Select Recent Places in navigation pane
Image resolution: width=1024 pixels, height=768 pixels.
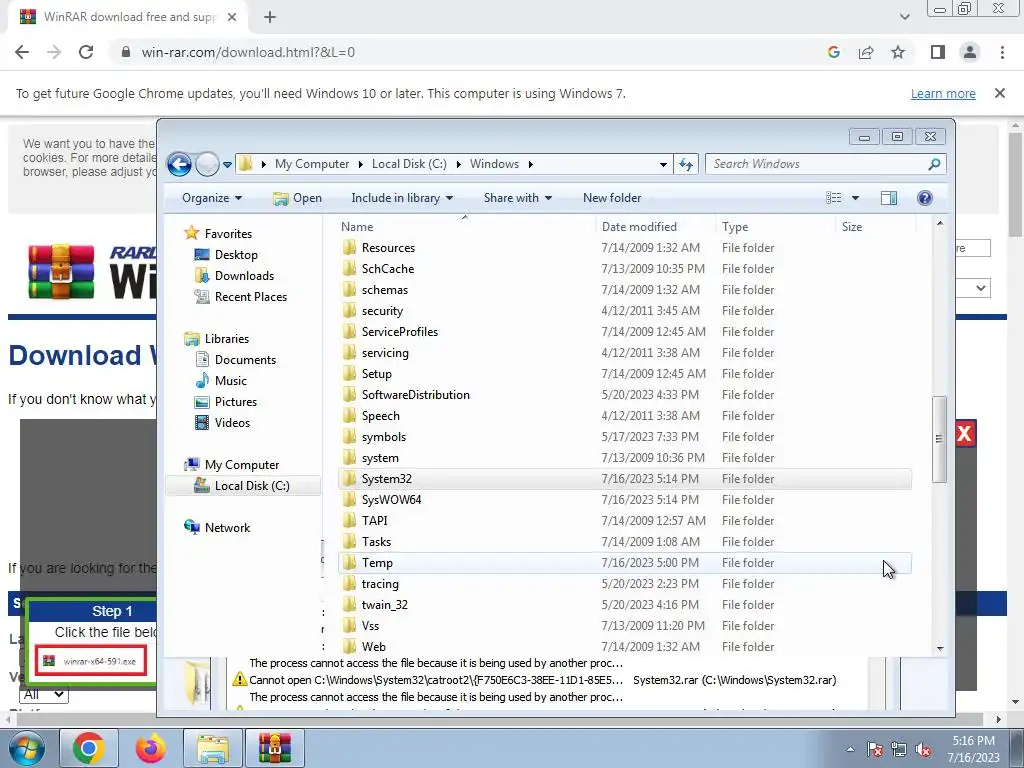pyautogui.click(x=250, y=296)
